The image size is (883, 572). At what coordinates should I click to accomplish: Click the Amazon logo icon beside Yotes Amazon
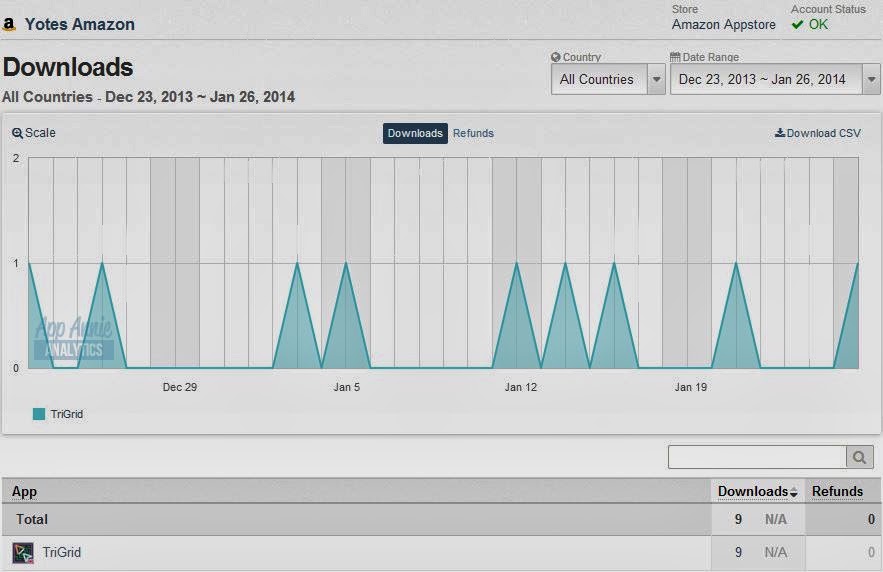9,24
